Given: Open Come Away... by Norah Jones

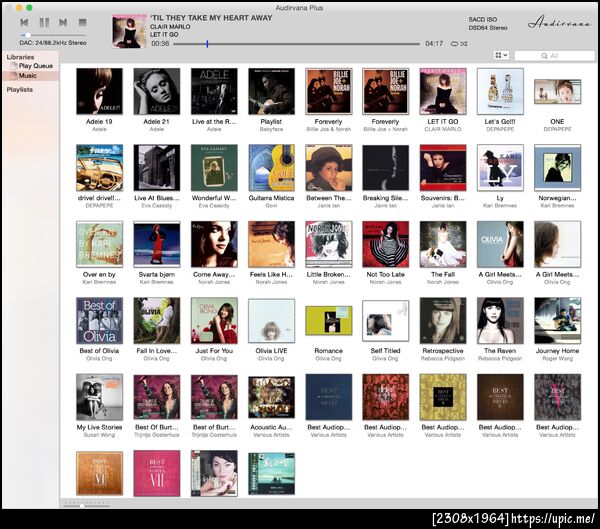Looking at the screenshot, I should tap(214, 244).
